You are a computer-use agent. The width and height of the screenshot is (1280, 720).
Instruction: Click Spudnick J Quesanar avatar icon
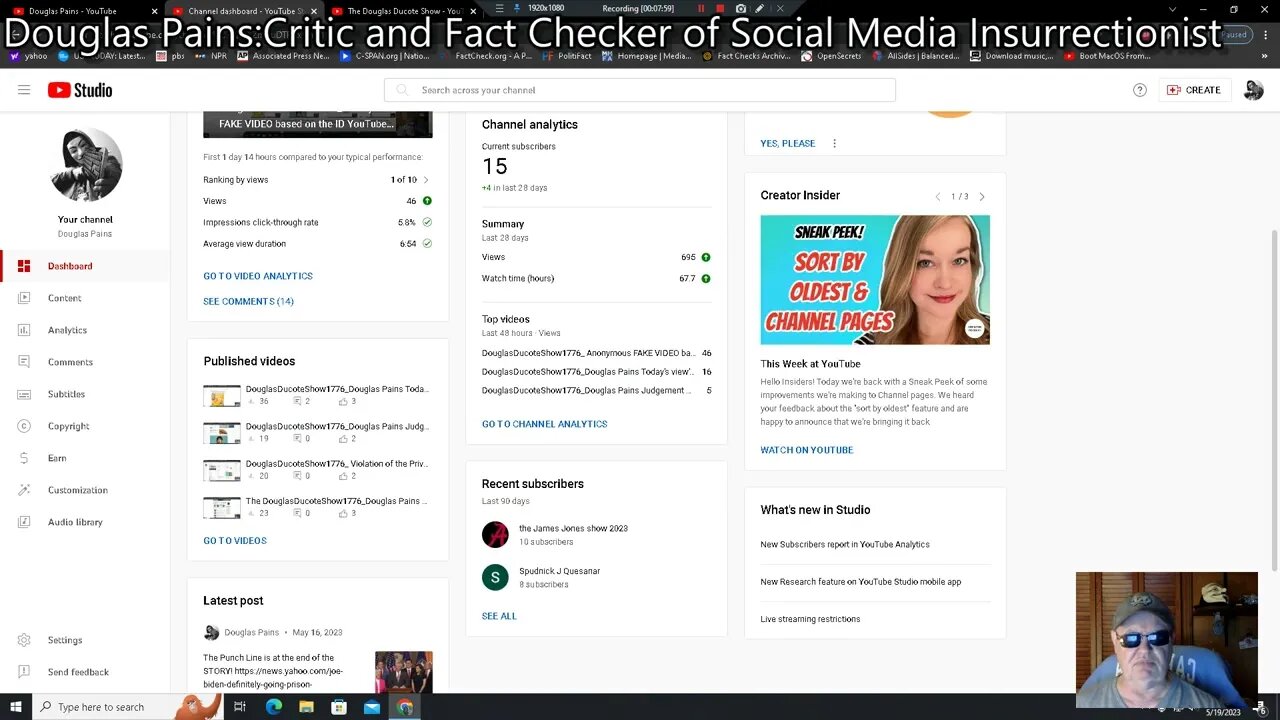(495, 577)
